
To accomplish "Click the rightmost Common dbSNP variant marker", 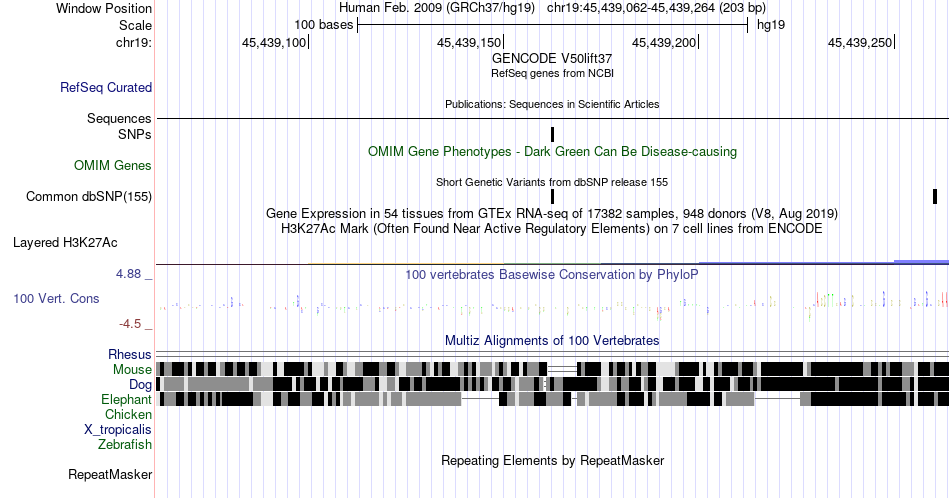I will click(x=935, y=196).
